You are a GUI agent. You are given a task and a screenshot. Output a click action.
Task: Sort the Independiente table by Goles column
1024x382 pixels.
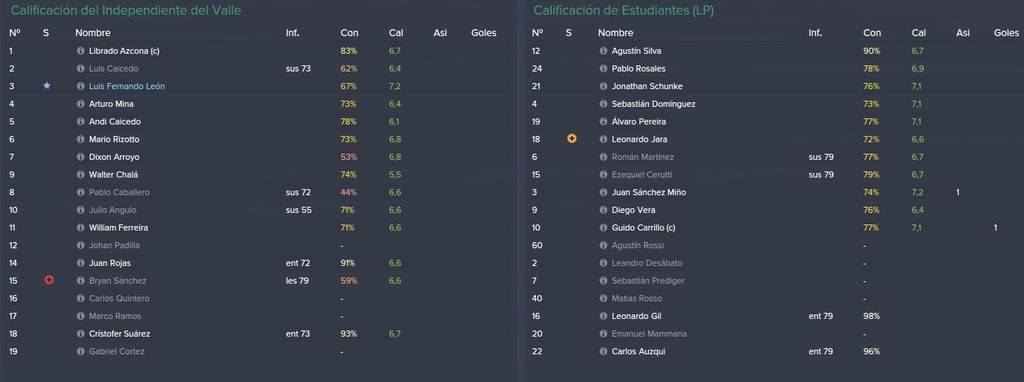click(484, 33)
